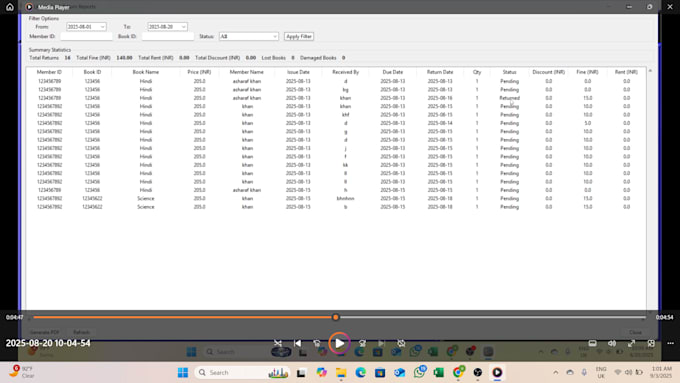This screenshot has height=383, width=680.
Task: Skip forward a few seconds
Action: pyautogui.click(x=362, y=343)
